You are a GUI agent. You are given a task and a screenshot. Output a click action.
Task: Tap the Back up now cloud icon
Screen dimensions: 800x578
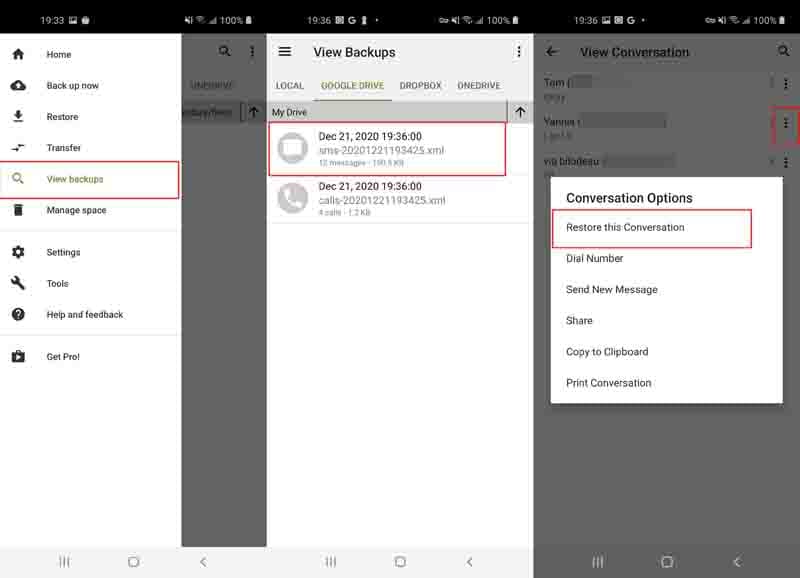[15, 85]
